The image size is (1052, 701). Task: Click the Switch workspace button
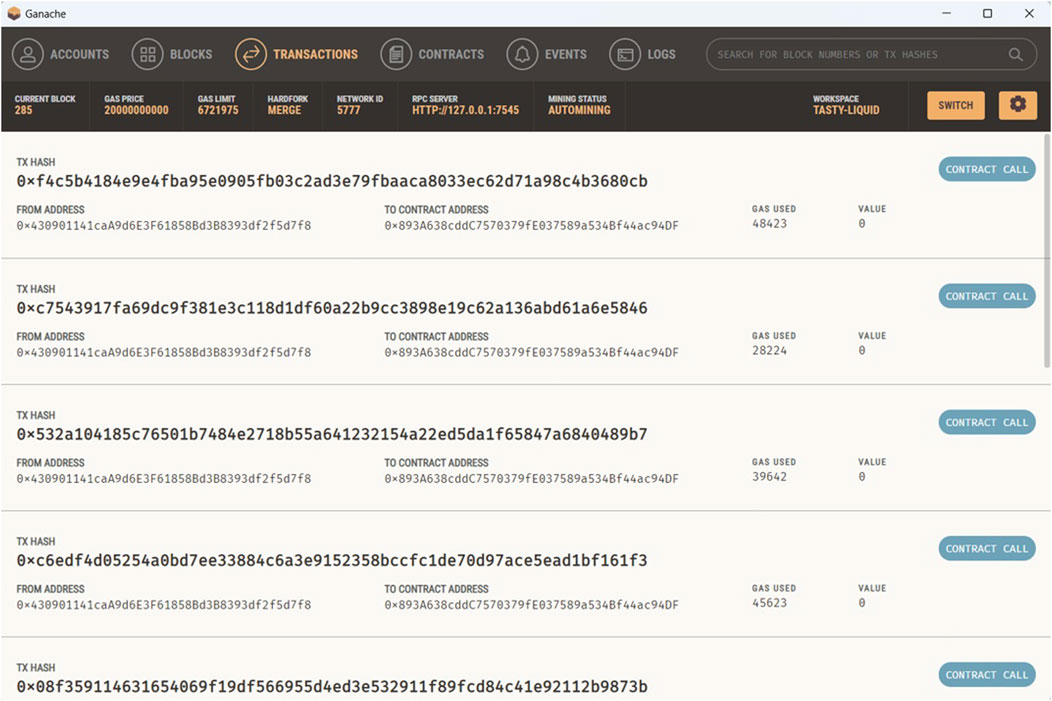[955, 105]
